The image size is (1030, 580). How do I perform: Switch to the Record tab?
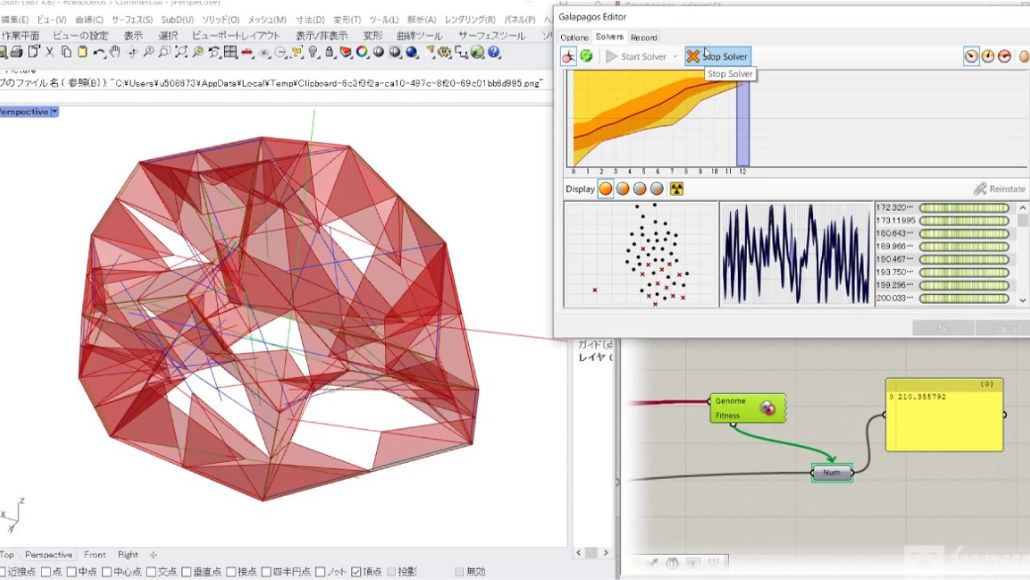tap(644, 37)
